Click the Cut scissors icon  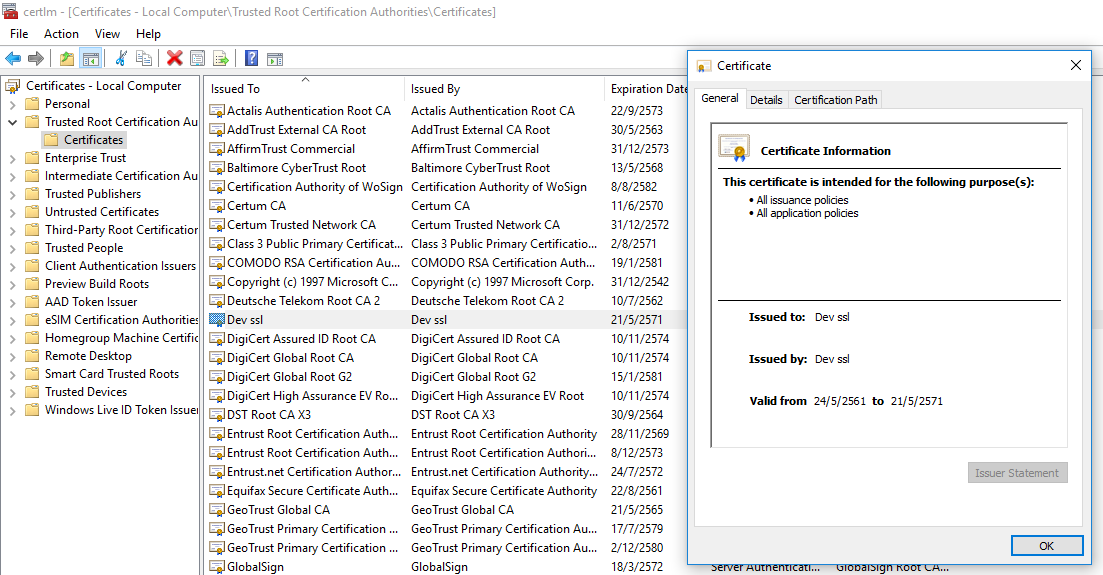click(x=121, y=59)
